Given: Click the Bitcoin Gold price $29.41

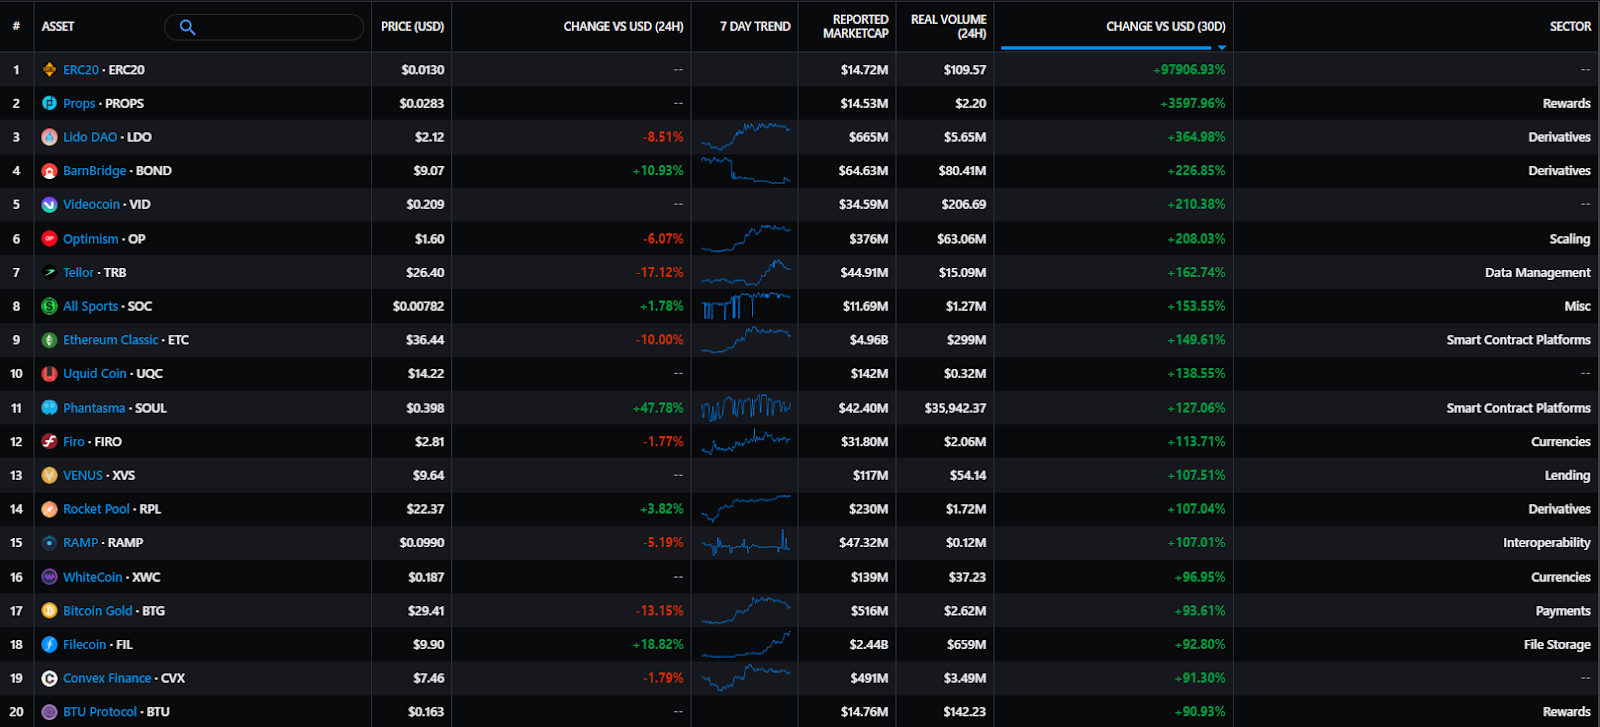Looking at the screenshot, I should (425, 611).
